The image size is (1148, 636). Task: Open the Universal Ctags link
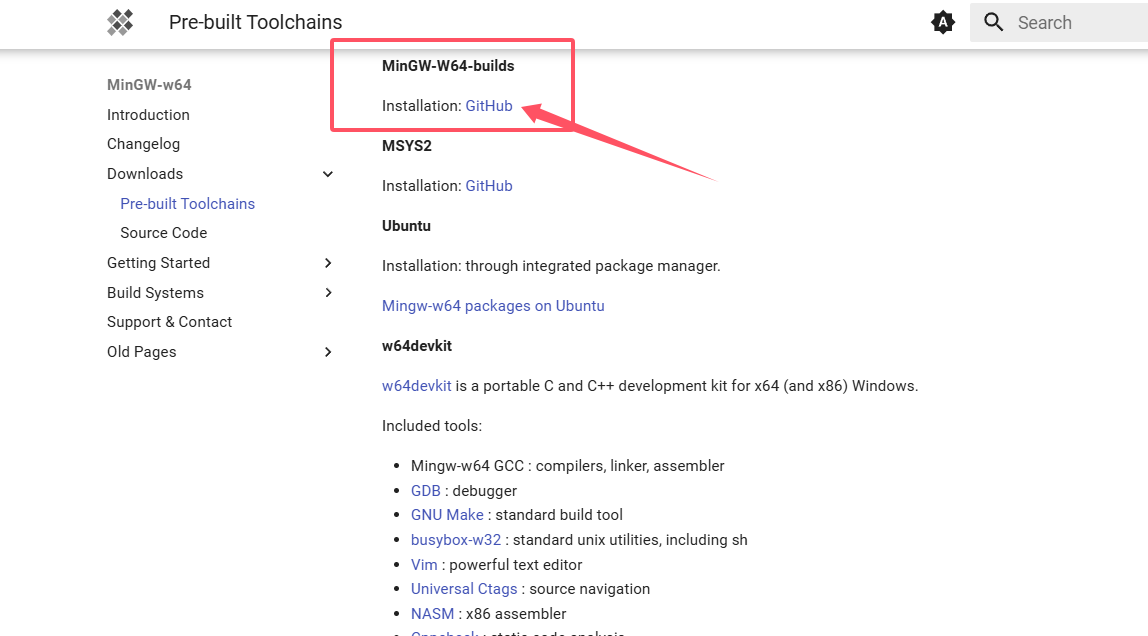click(x=463, y=589)
